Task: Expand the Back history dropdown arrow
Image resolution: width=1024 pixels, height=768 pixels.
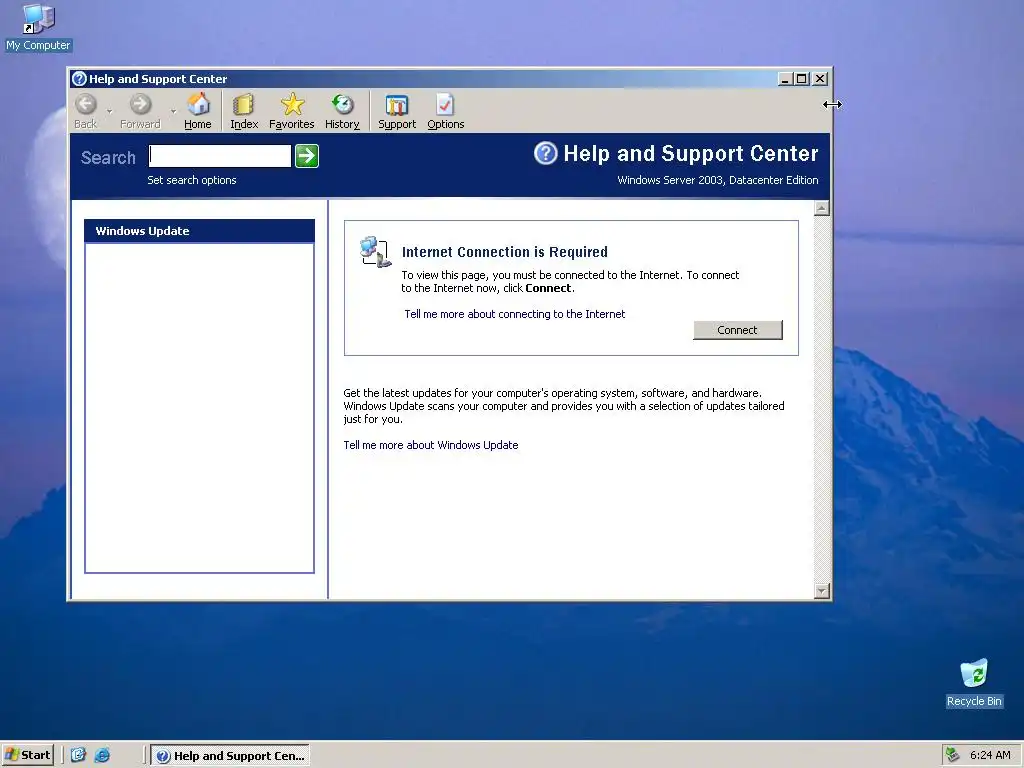Action: 109,111
